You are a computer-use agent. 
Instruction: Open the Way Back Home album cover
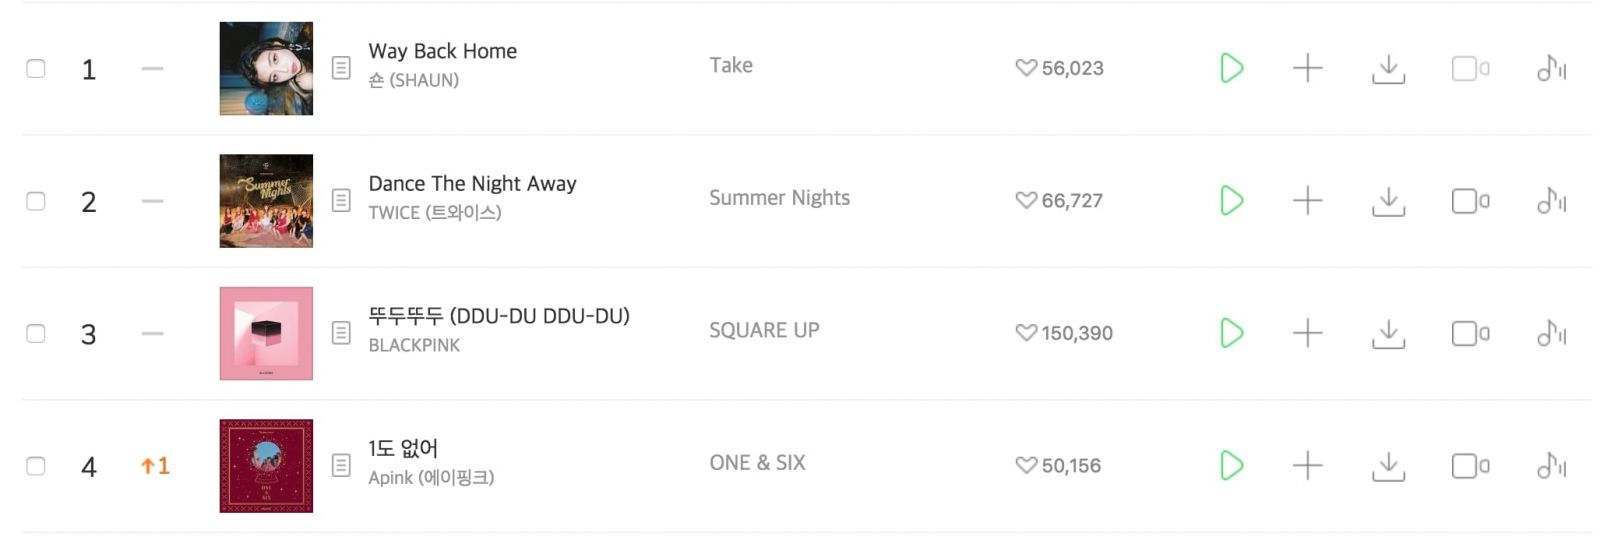coord(266,68)
